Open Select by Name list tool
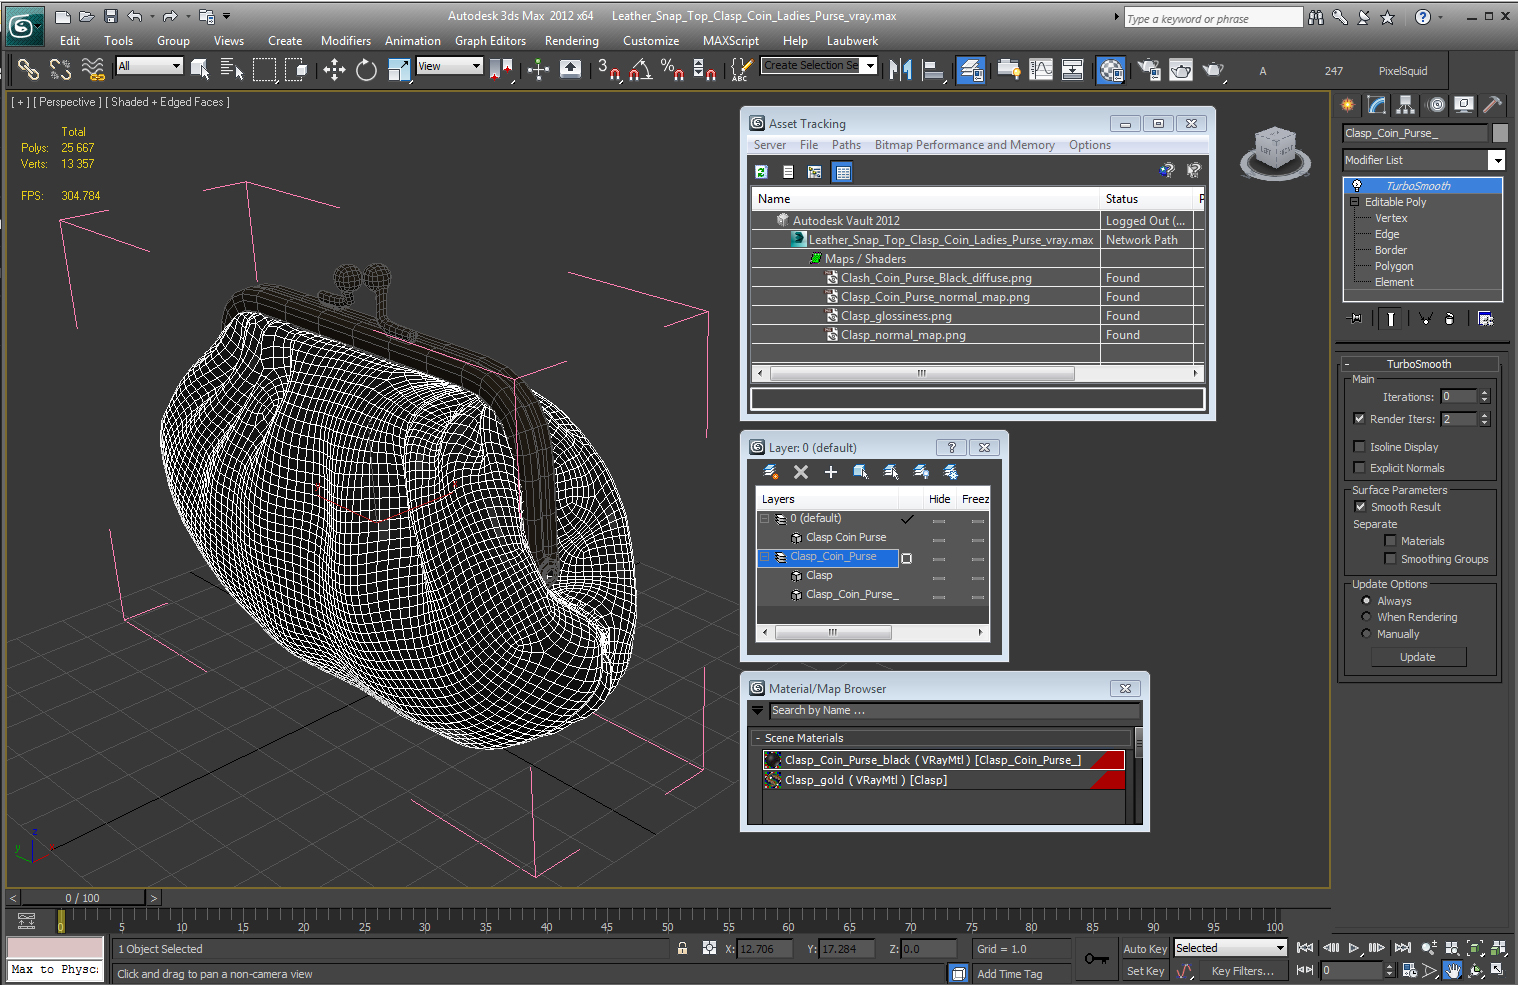The width and height of the screenshot is (1518, 985). pyautogui.click(x=232, y=69)
